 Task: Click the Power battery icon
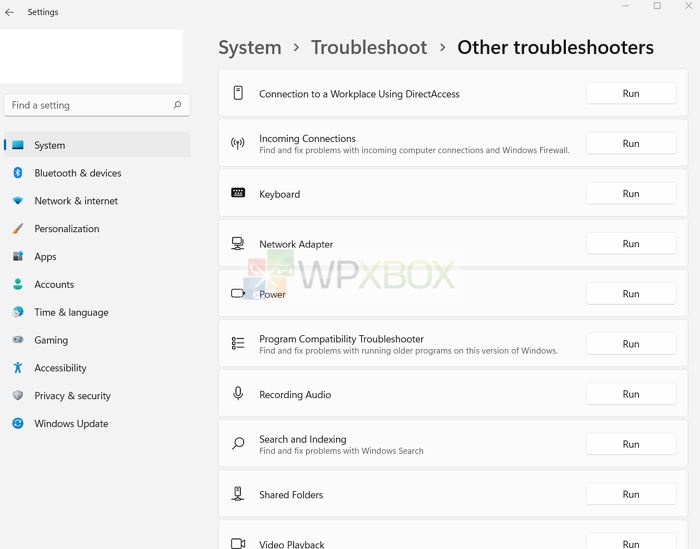(238, 293)
